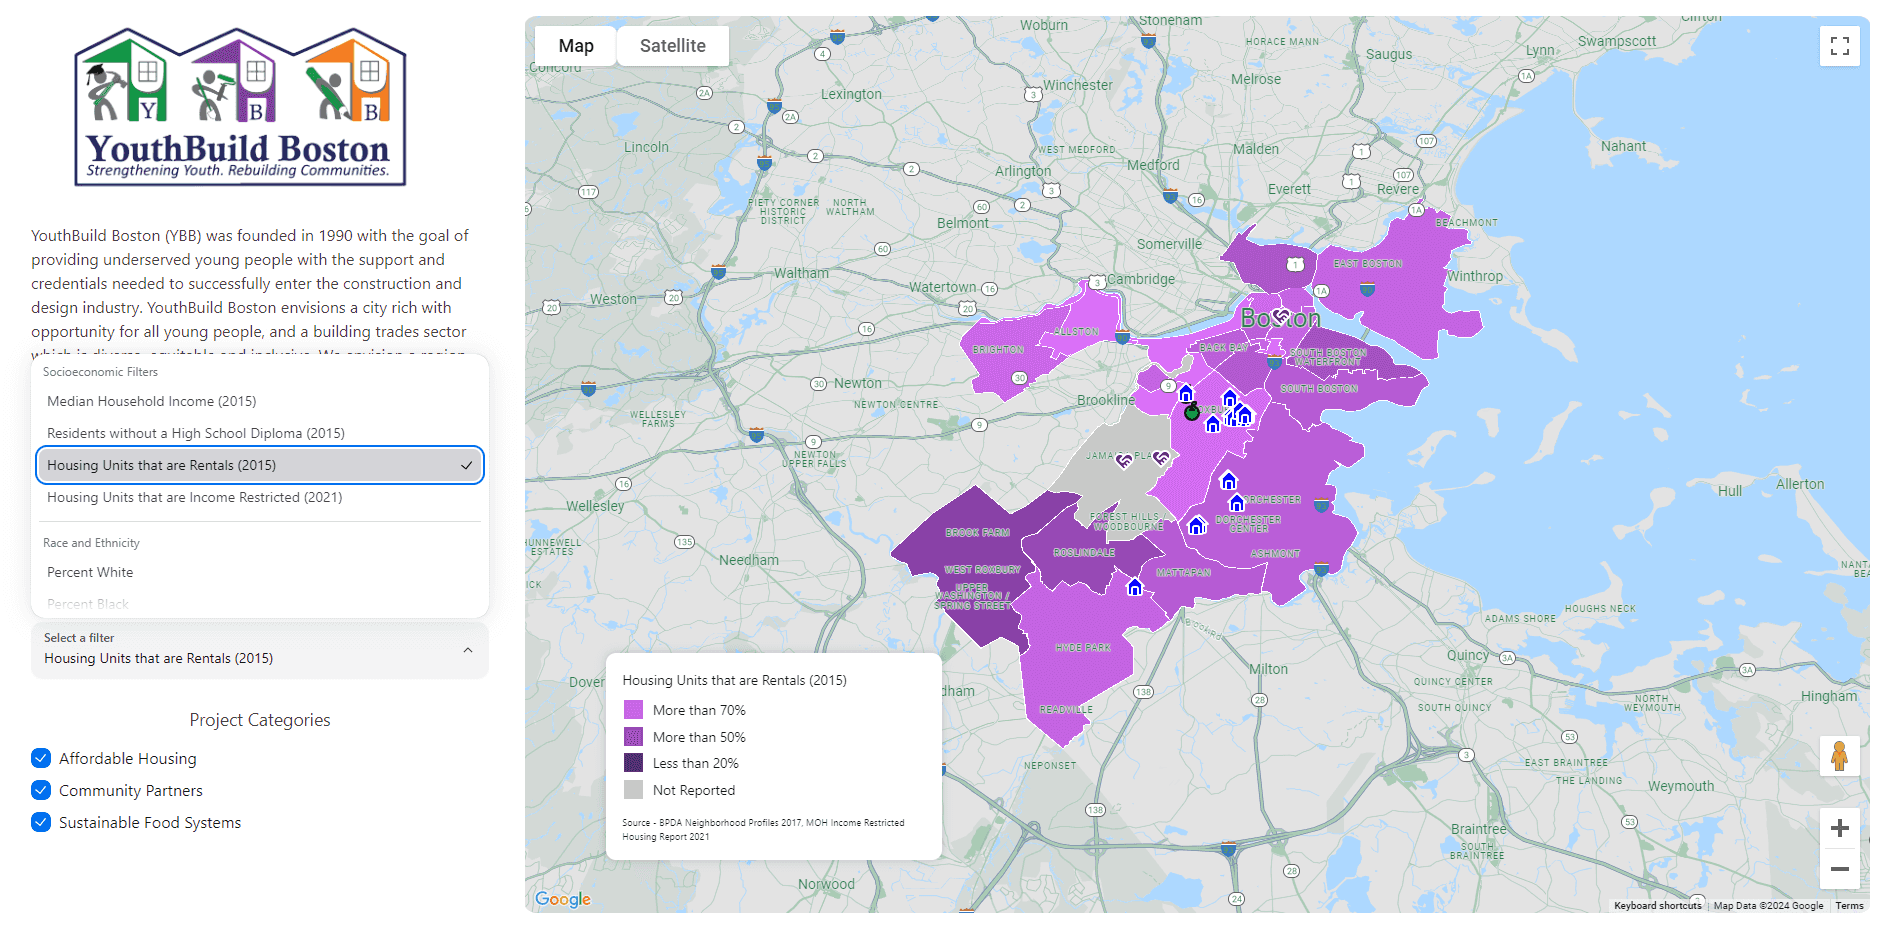This screenshot has width=1894, height=933.
Task: Open Keyboard shortcuts link
Action: (x=1657, y=905)
